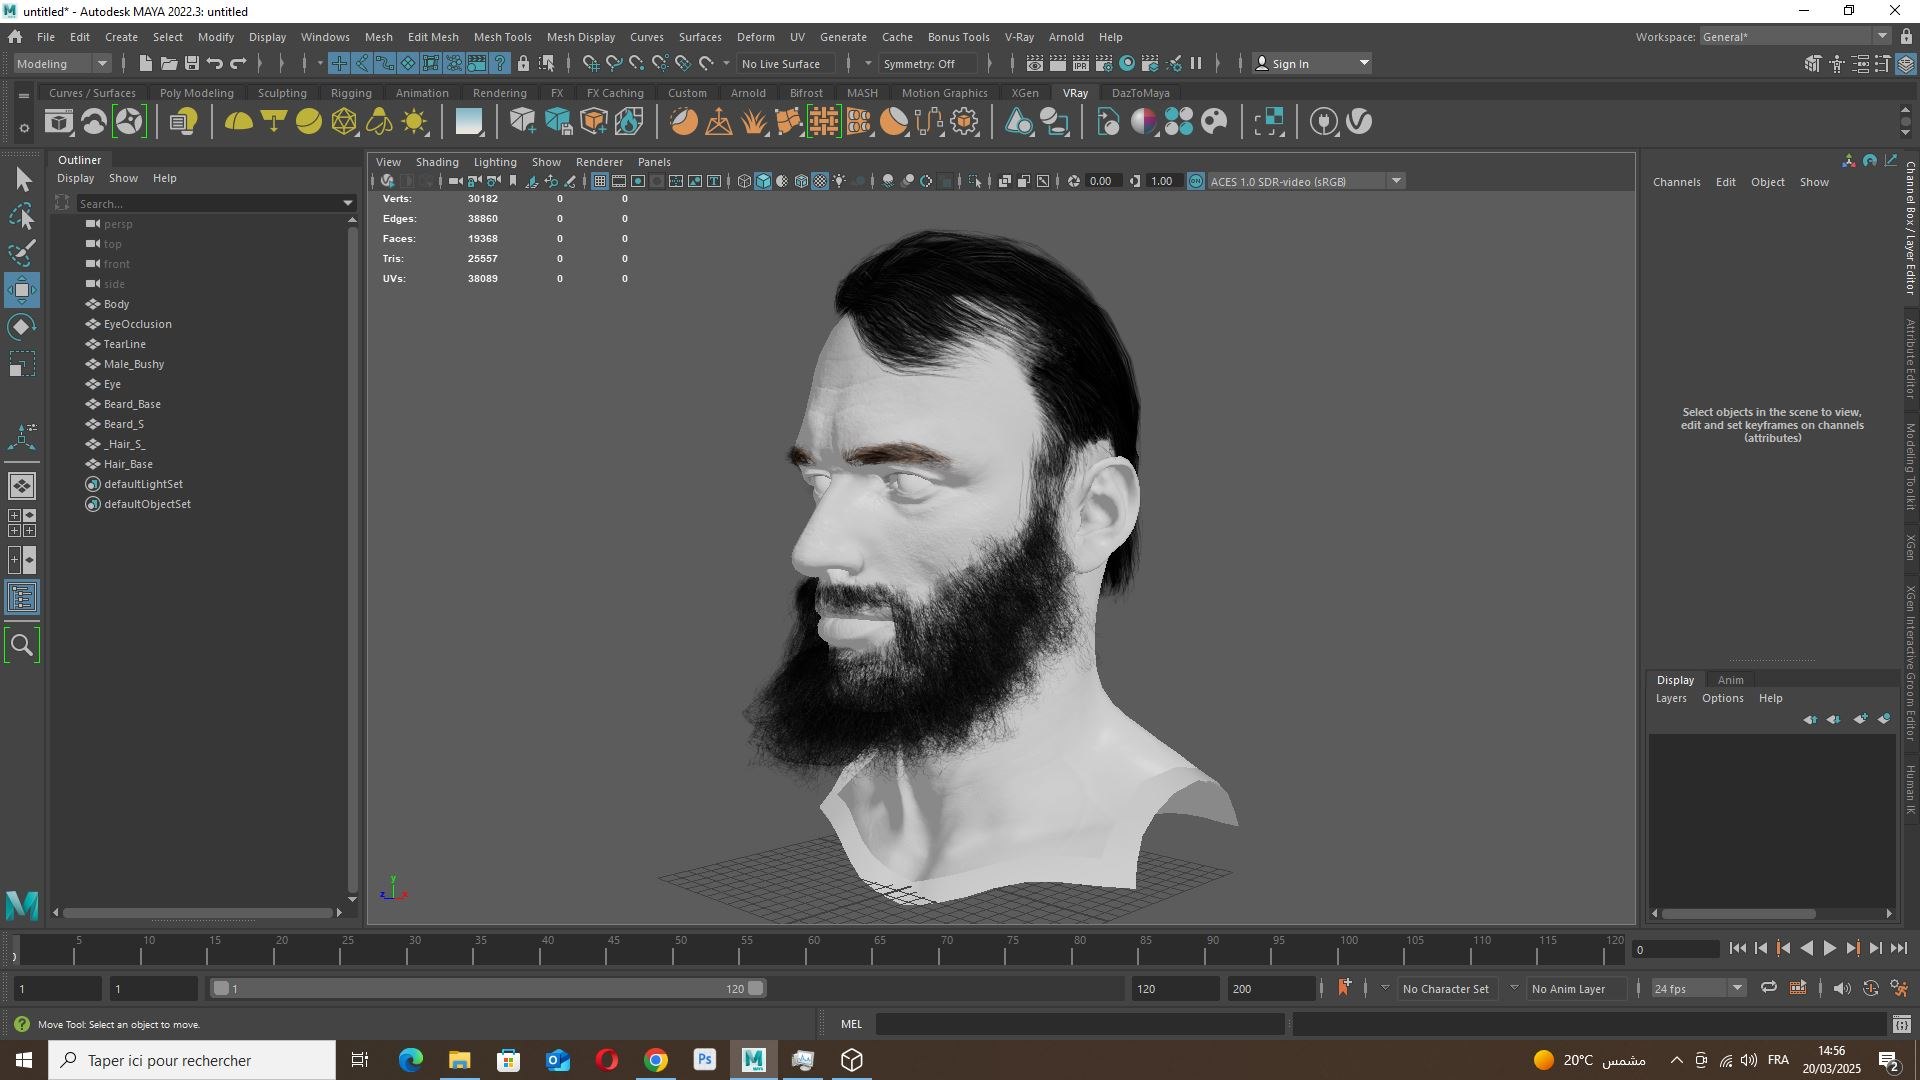Go to start of playback range
Viewport: 1920px width, 1080px height.
point(1738,949)
